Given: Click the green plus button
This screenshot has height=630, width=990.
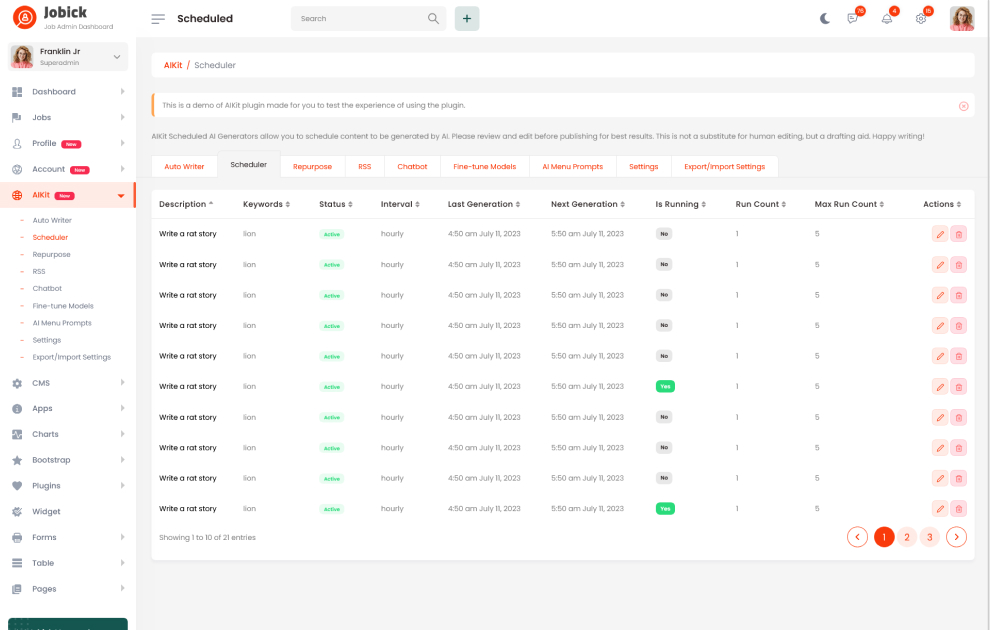Looking at the screenshot, I should [467, 18].
